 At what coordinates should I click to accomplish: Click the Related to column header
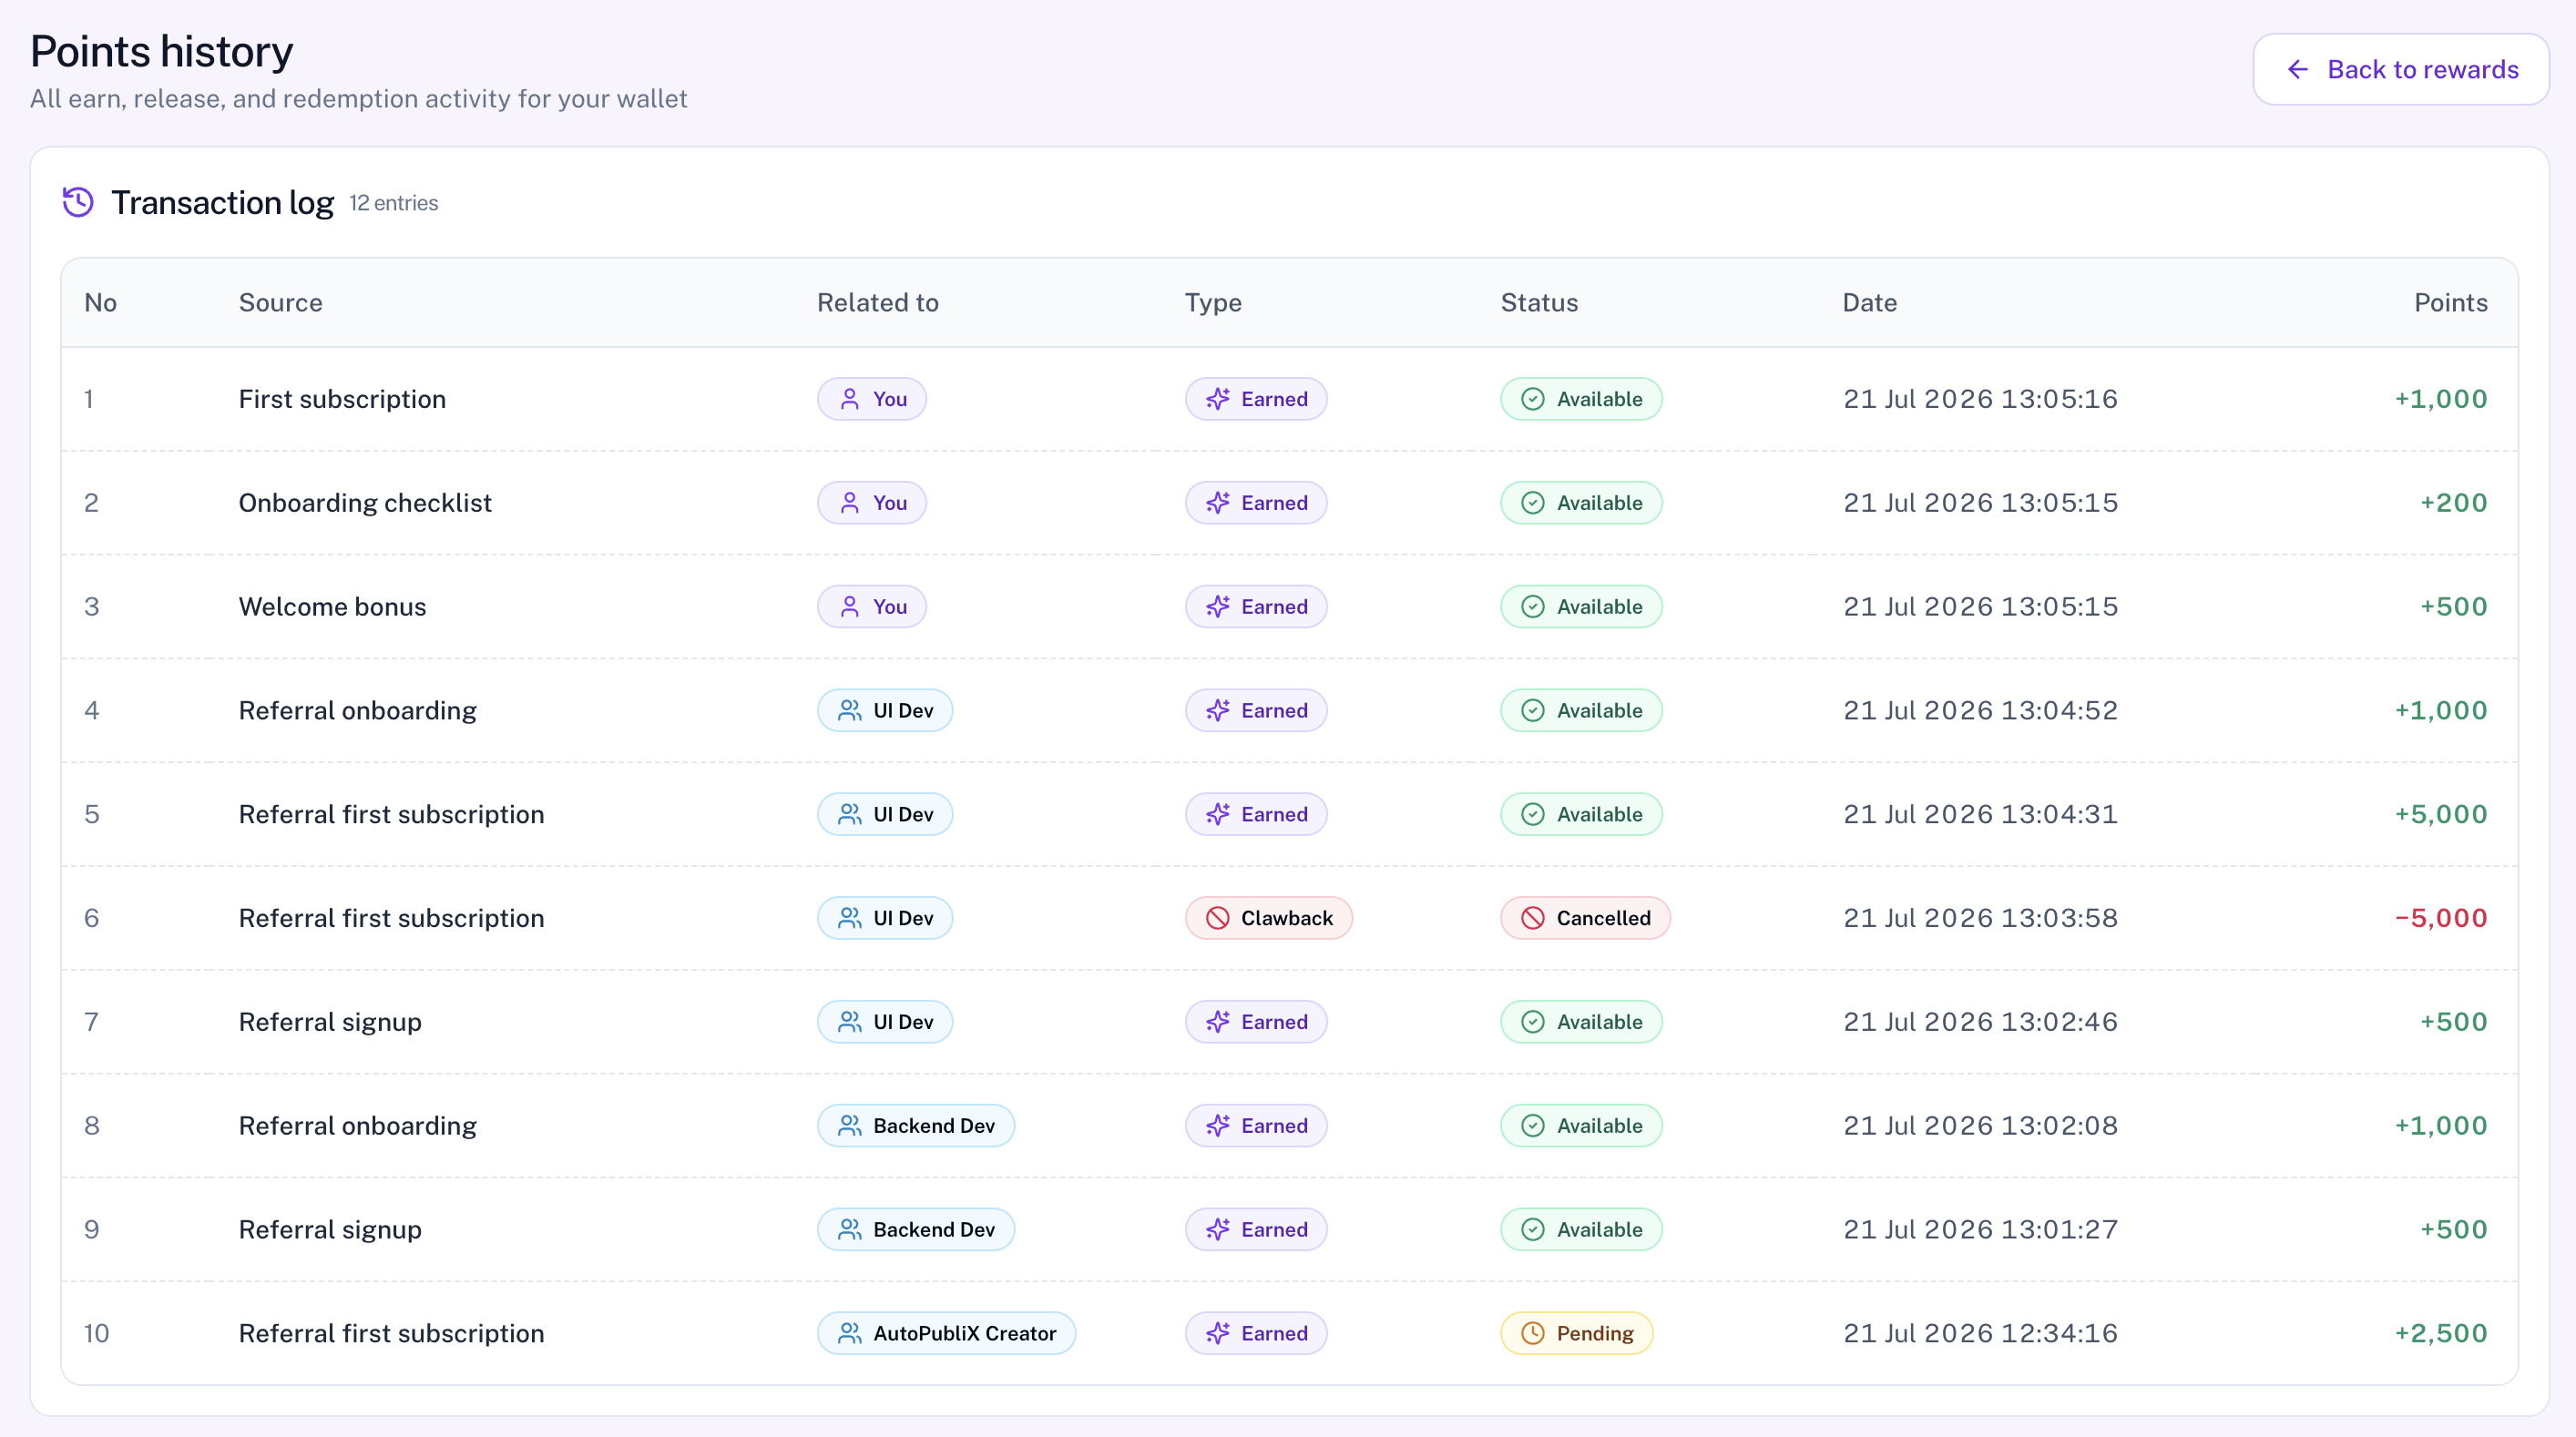coord(877,303)
